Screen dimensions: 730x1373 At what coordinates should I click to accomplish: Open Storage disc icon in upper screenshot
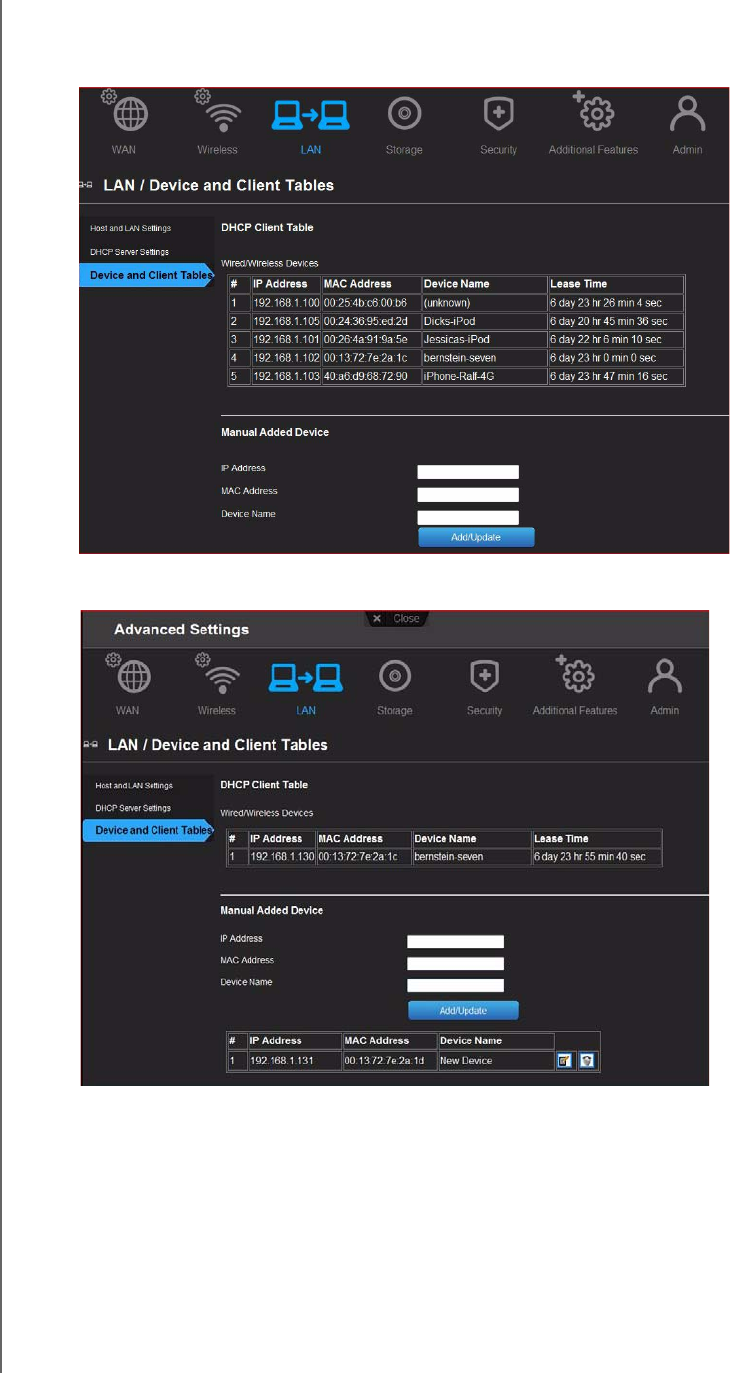pyautogui.click(x=404, y=113)
